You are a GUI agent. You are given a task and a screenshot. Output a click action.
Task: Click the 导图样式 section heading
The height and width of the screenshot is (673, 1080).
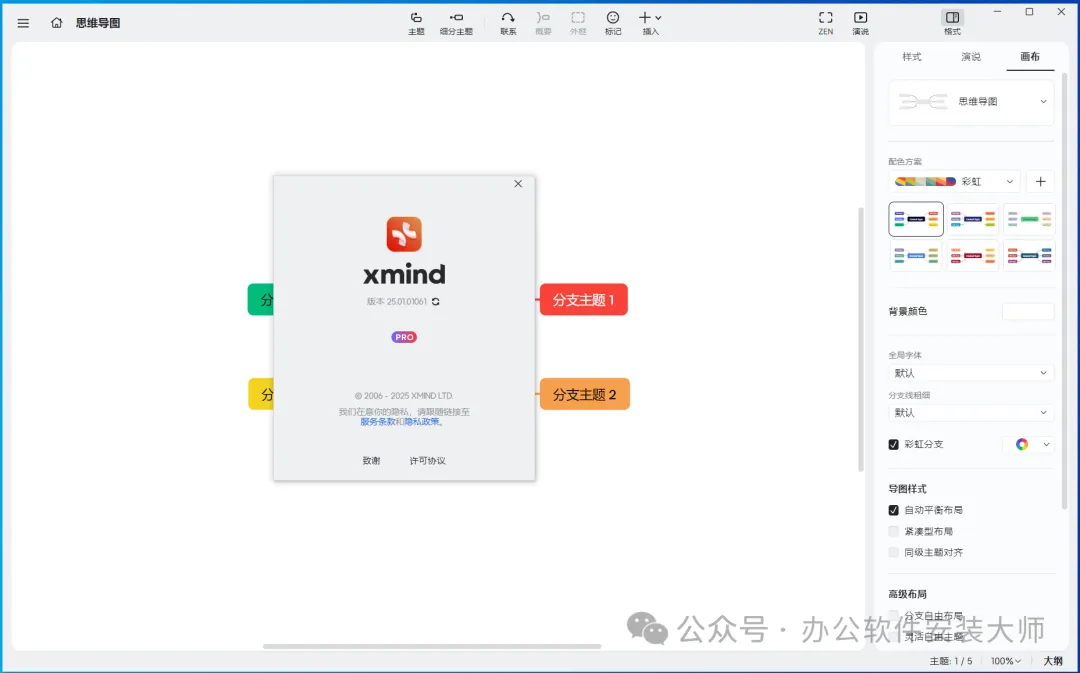point(907,489)
